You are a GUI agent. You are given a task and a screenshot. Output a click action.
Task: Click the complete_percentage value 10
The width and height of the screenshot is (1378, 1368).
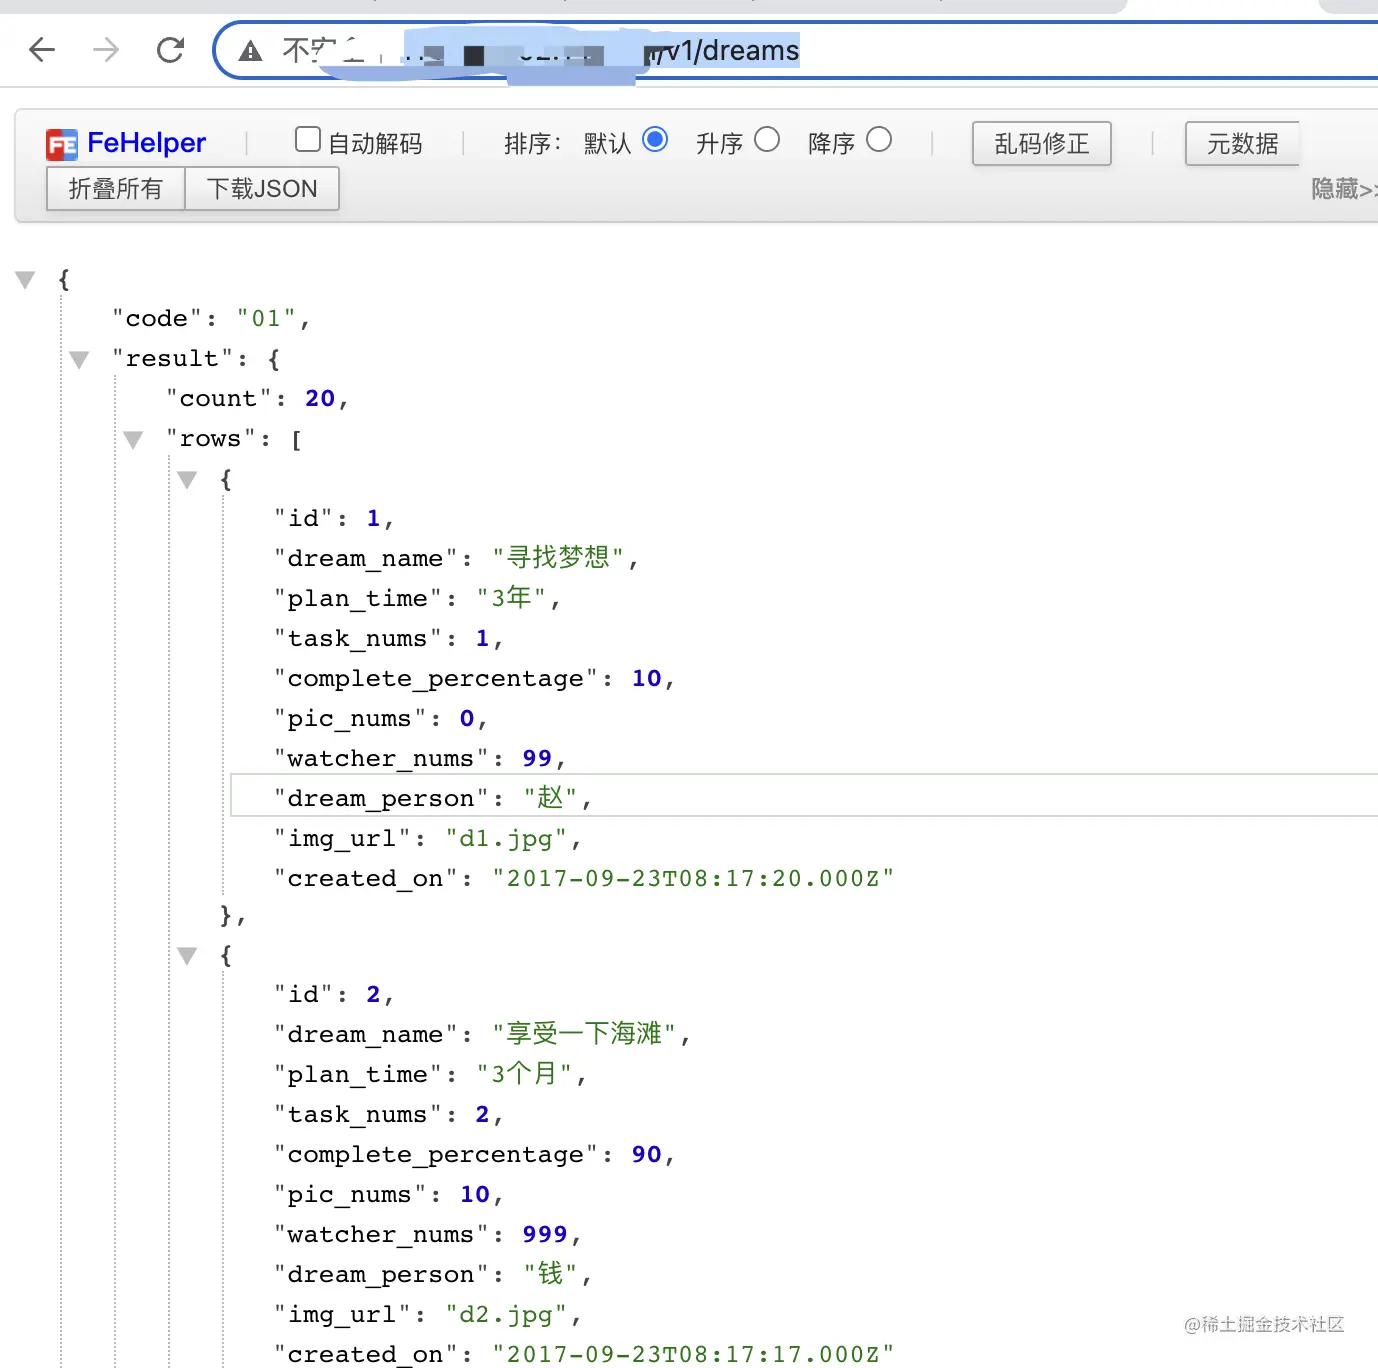point(647,679)
